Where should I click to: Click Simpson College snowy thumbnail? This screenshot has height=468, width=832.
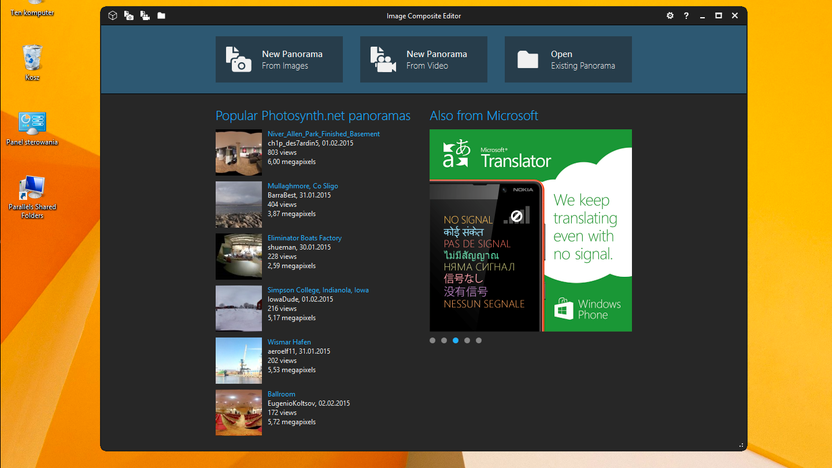[x=239, y=308]
